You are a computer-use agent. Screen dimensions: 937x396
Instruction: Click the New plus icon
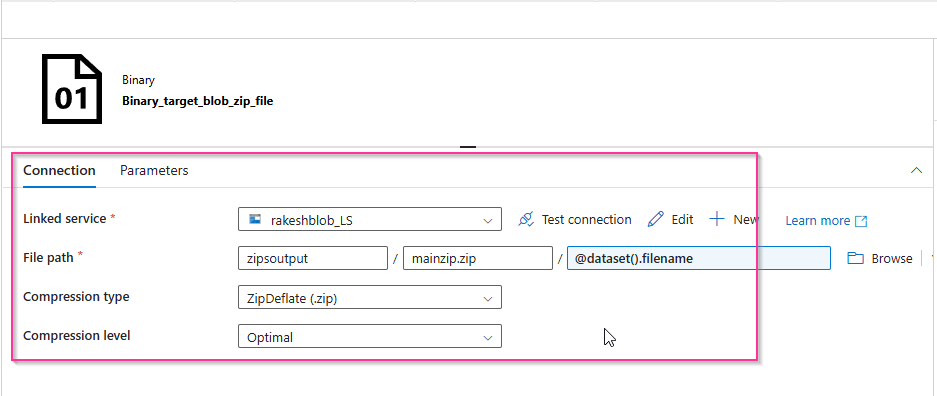716,219
